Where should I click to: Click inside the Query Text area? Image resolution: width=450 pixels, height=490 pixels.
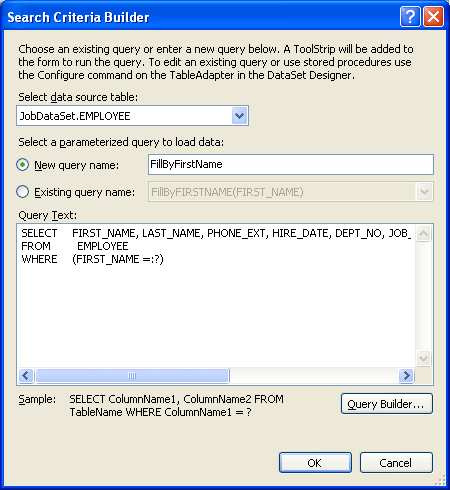[x=216, y=295]
